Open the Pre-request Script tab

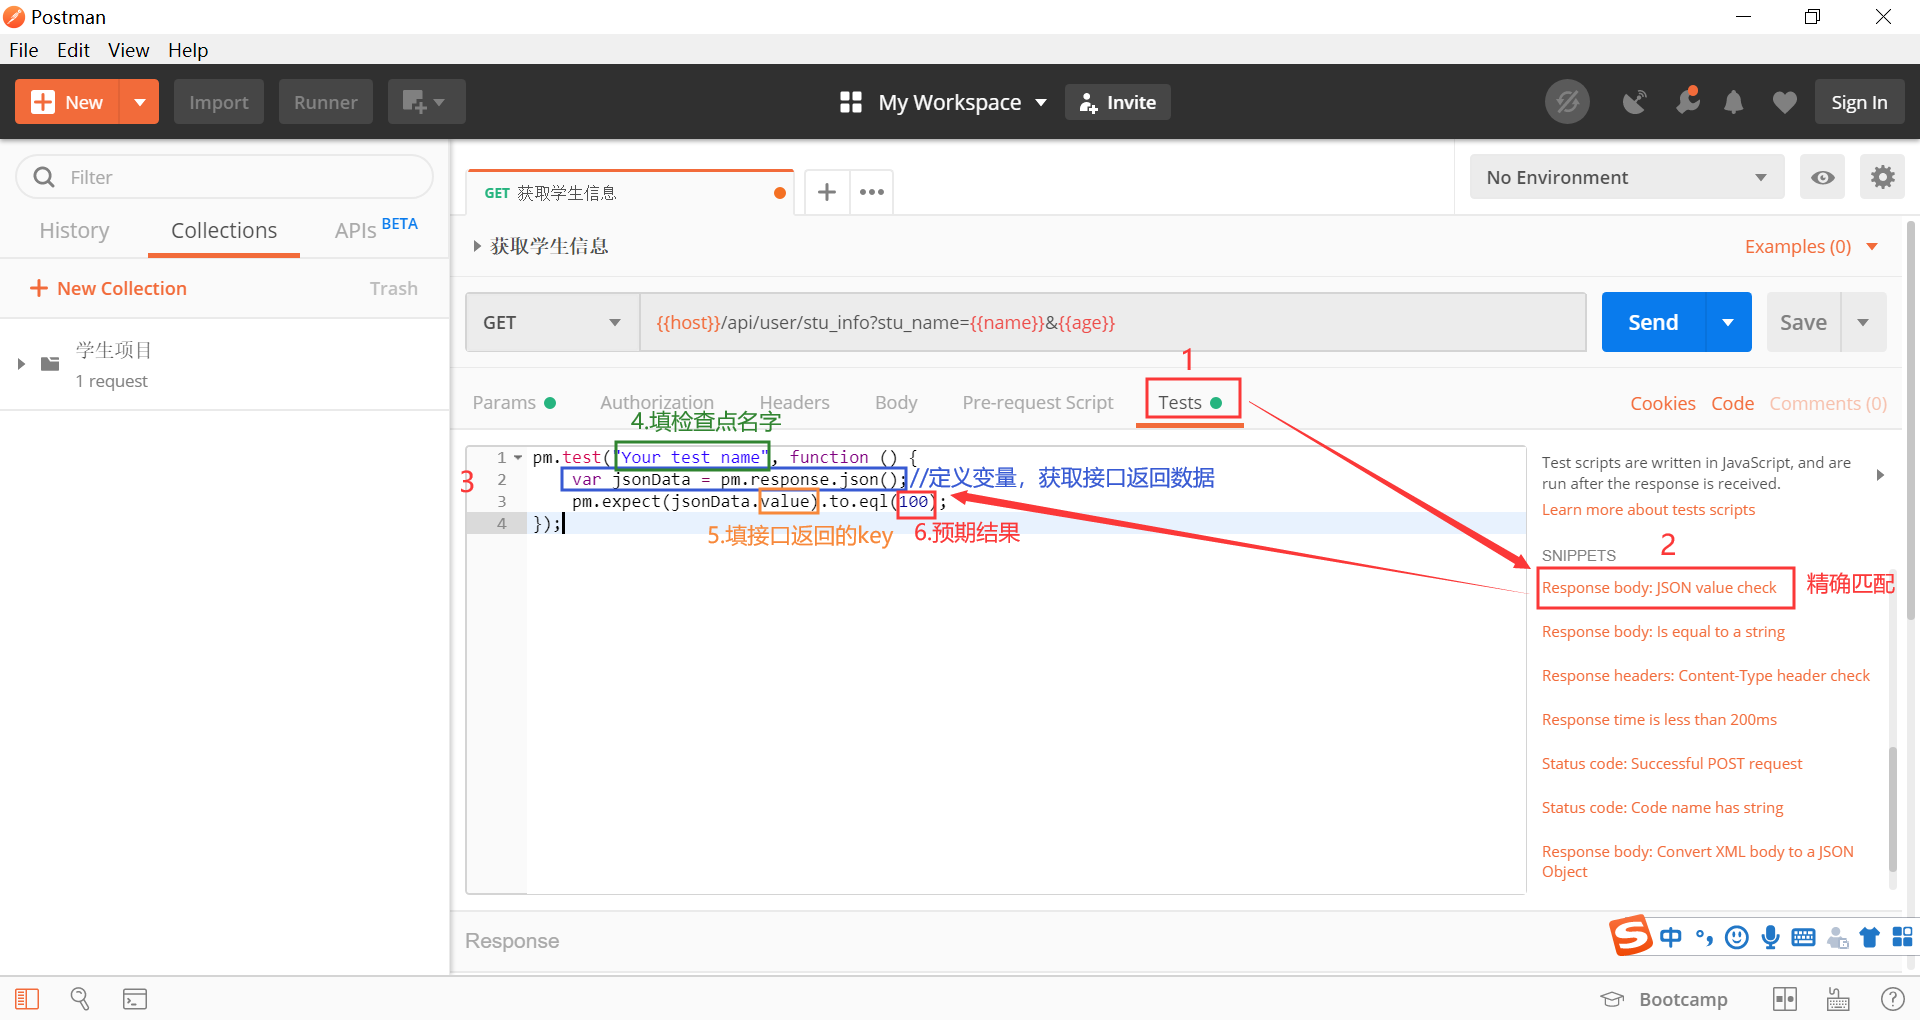pyautogui.click(x=1038, y=402)
